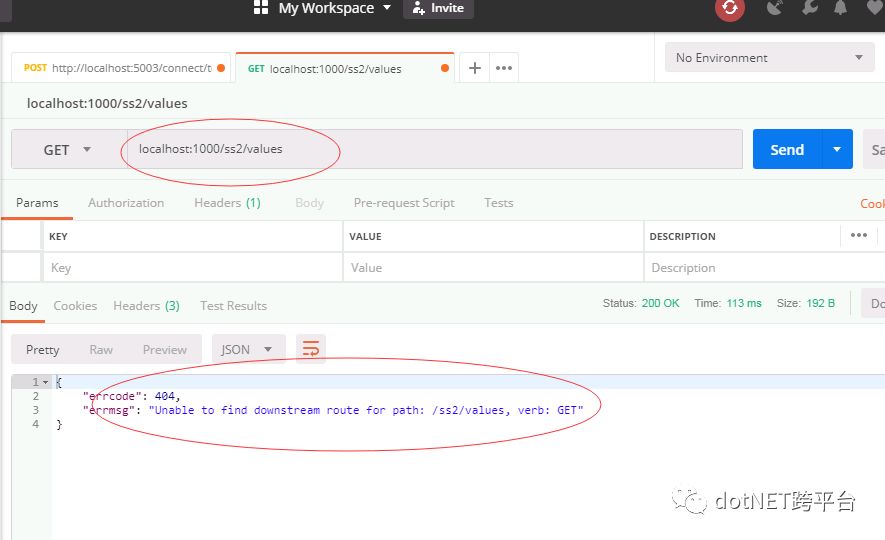Click the 200 OK status text
The width and height of the screenshot is (885, 540).
point(660,303)
